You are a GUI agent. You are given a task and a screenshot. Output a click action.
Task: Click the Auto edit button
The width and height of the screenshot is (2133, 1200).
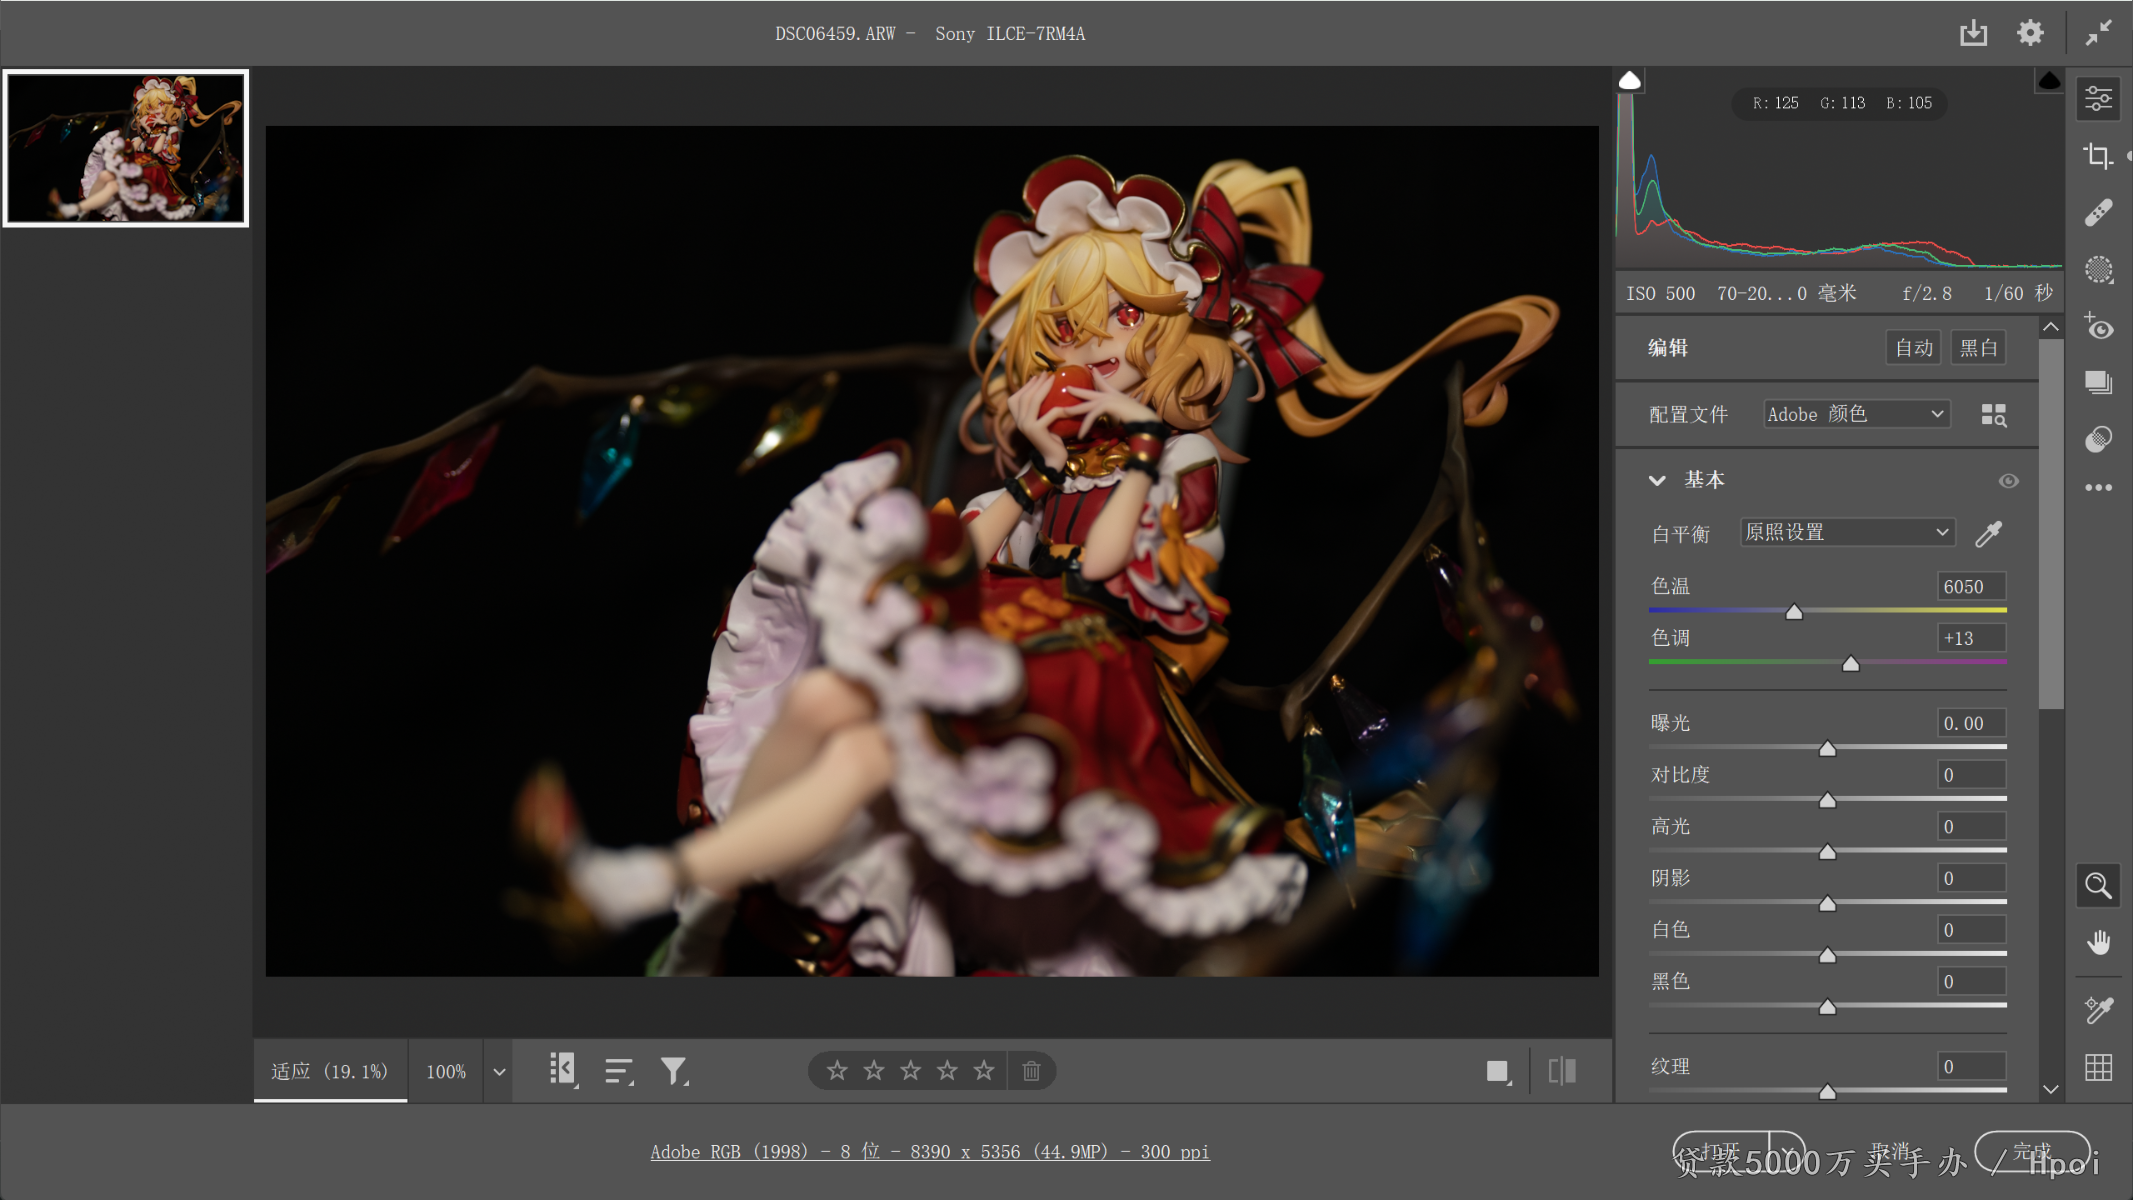pyautogui.click(x=1913, y=348)
